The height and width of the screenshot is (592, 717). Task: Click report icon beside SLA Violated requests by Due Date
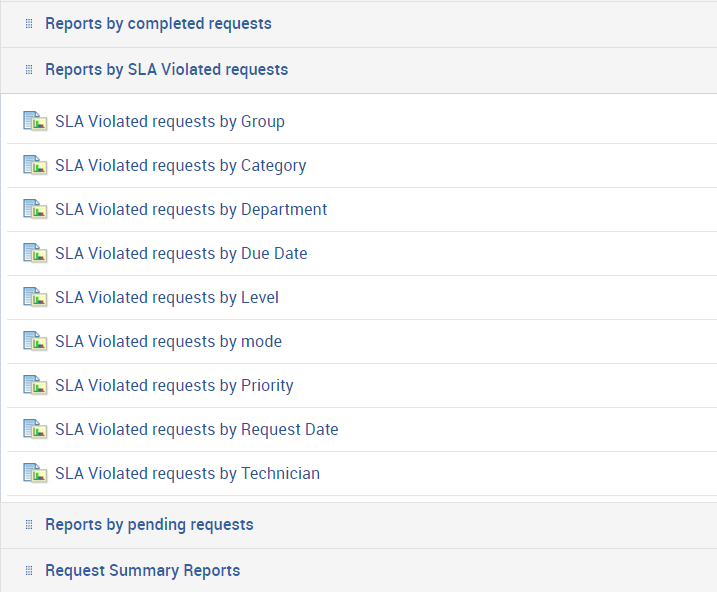coord(35,254)
